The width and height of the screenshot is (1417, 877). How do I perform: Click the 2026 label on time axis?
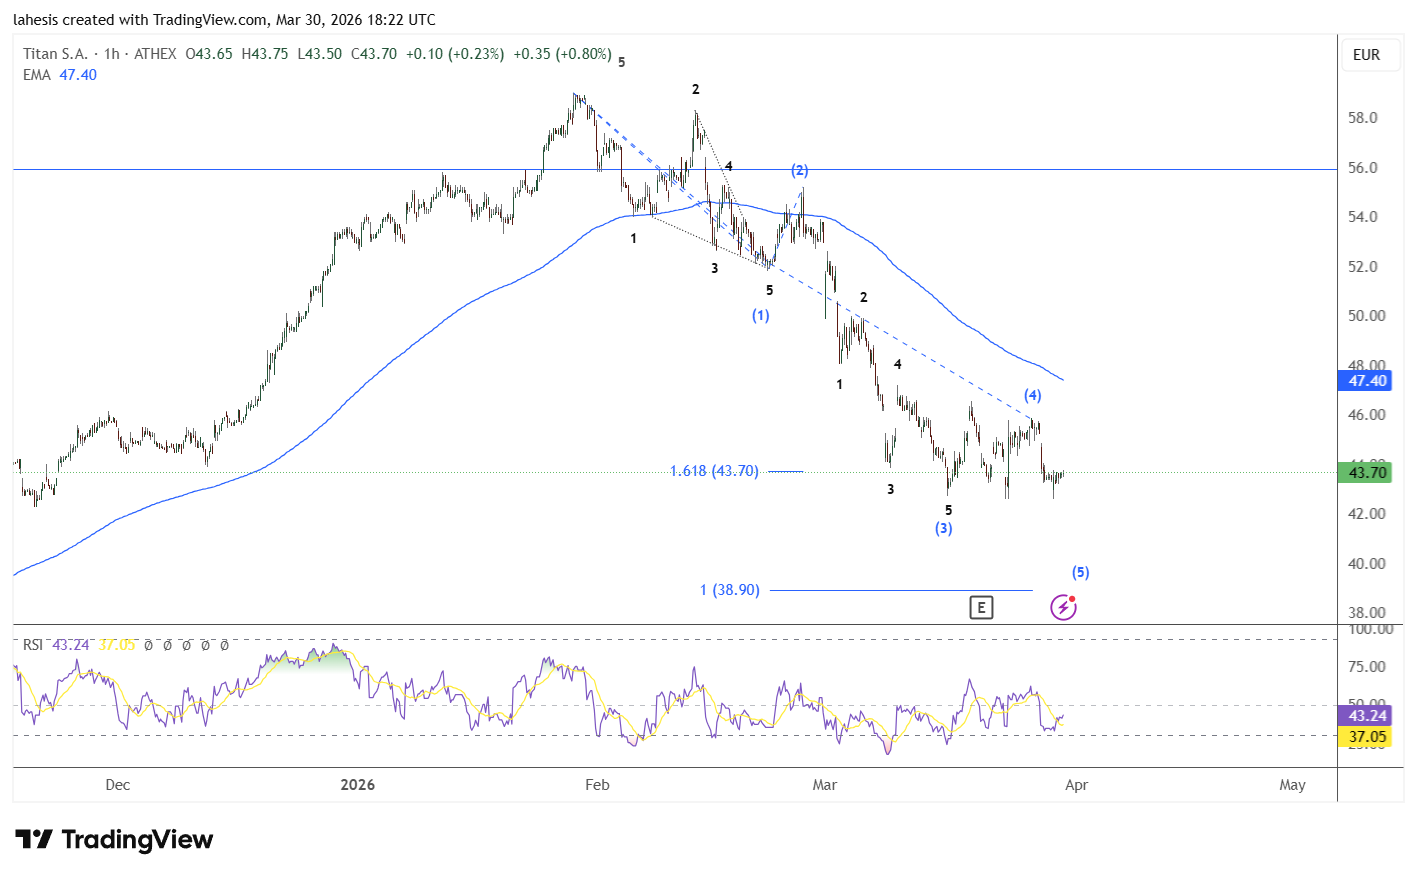(x=357, y=785)
